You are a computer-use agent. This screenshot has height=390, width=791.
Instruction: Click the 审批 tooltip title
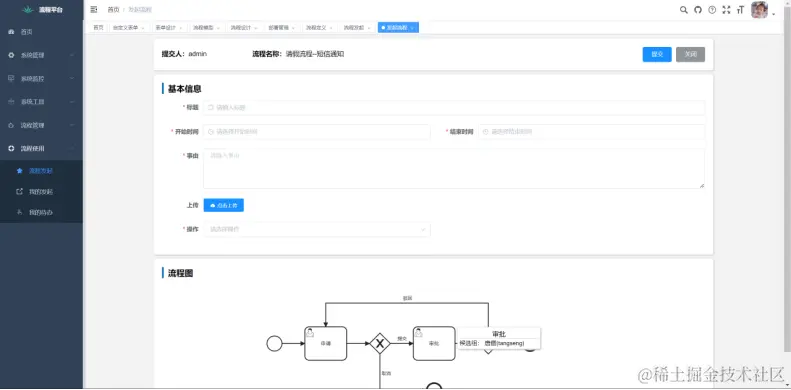tap(499, 333)
